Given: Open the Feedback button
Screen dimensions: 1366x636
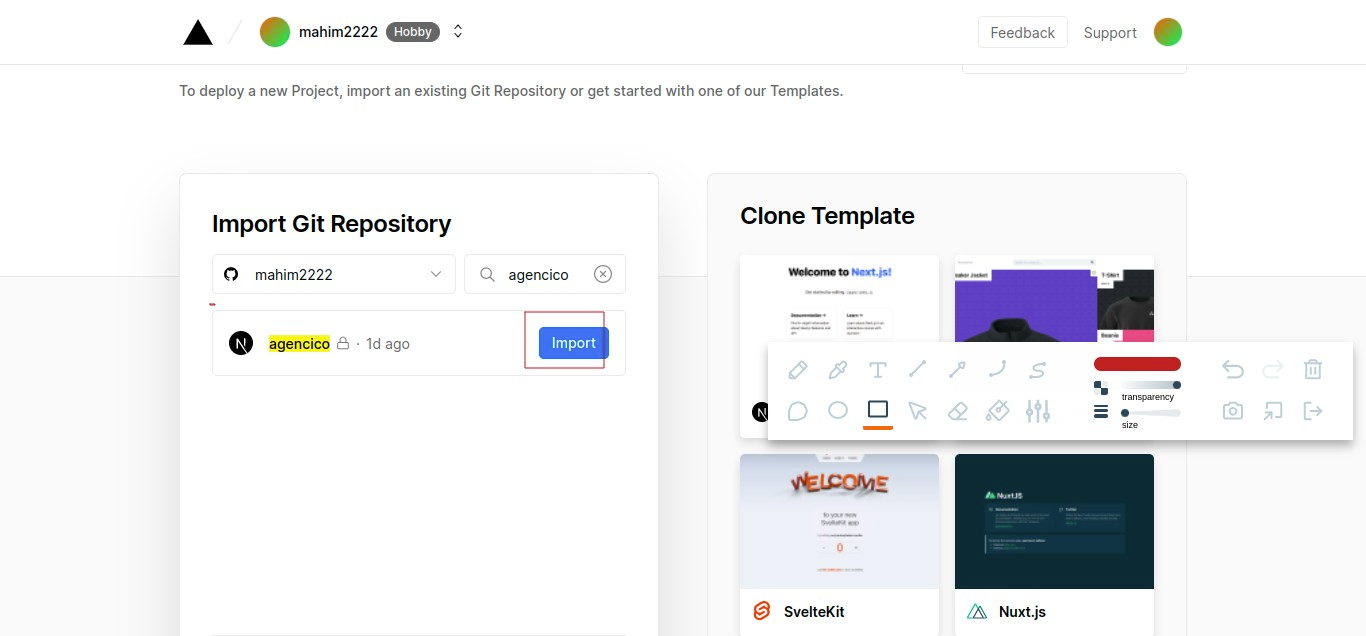Looking at the screenshot, I should coord(1023,32).
